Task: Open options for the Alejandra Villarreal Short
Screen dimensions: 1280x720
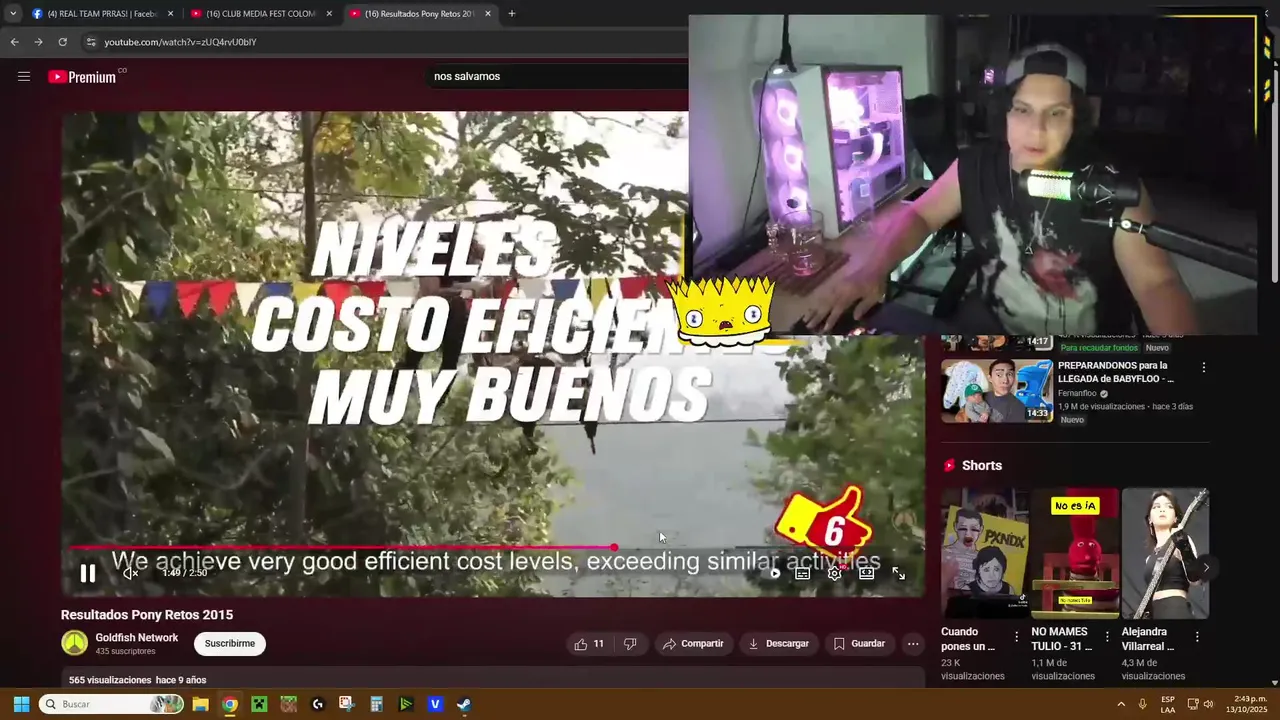Action: coord(1197,636)
